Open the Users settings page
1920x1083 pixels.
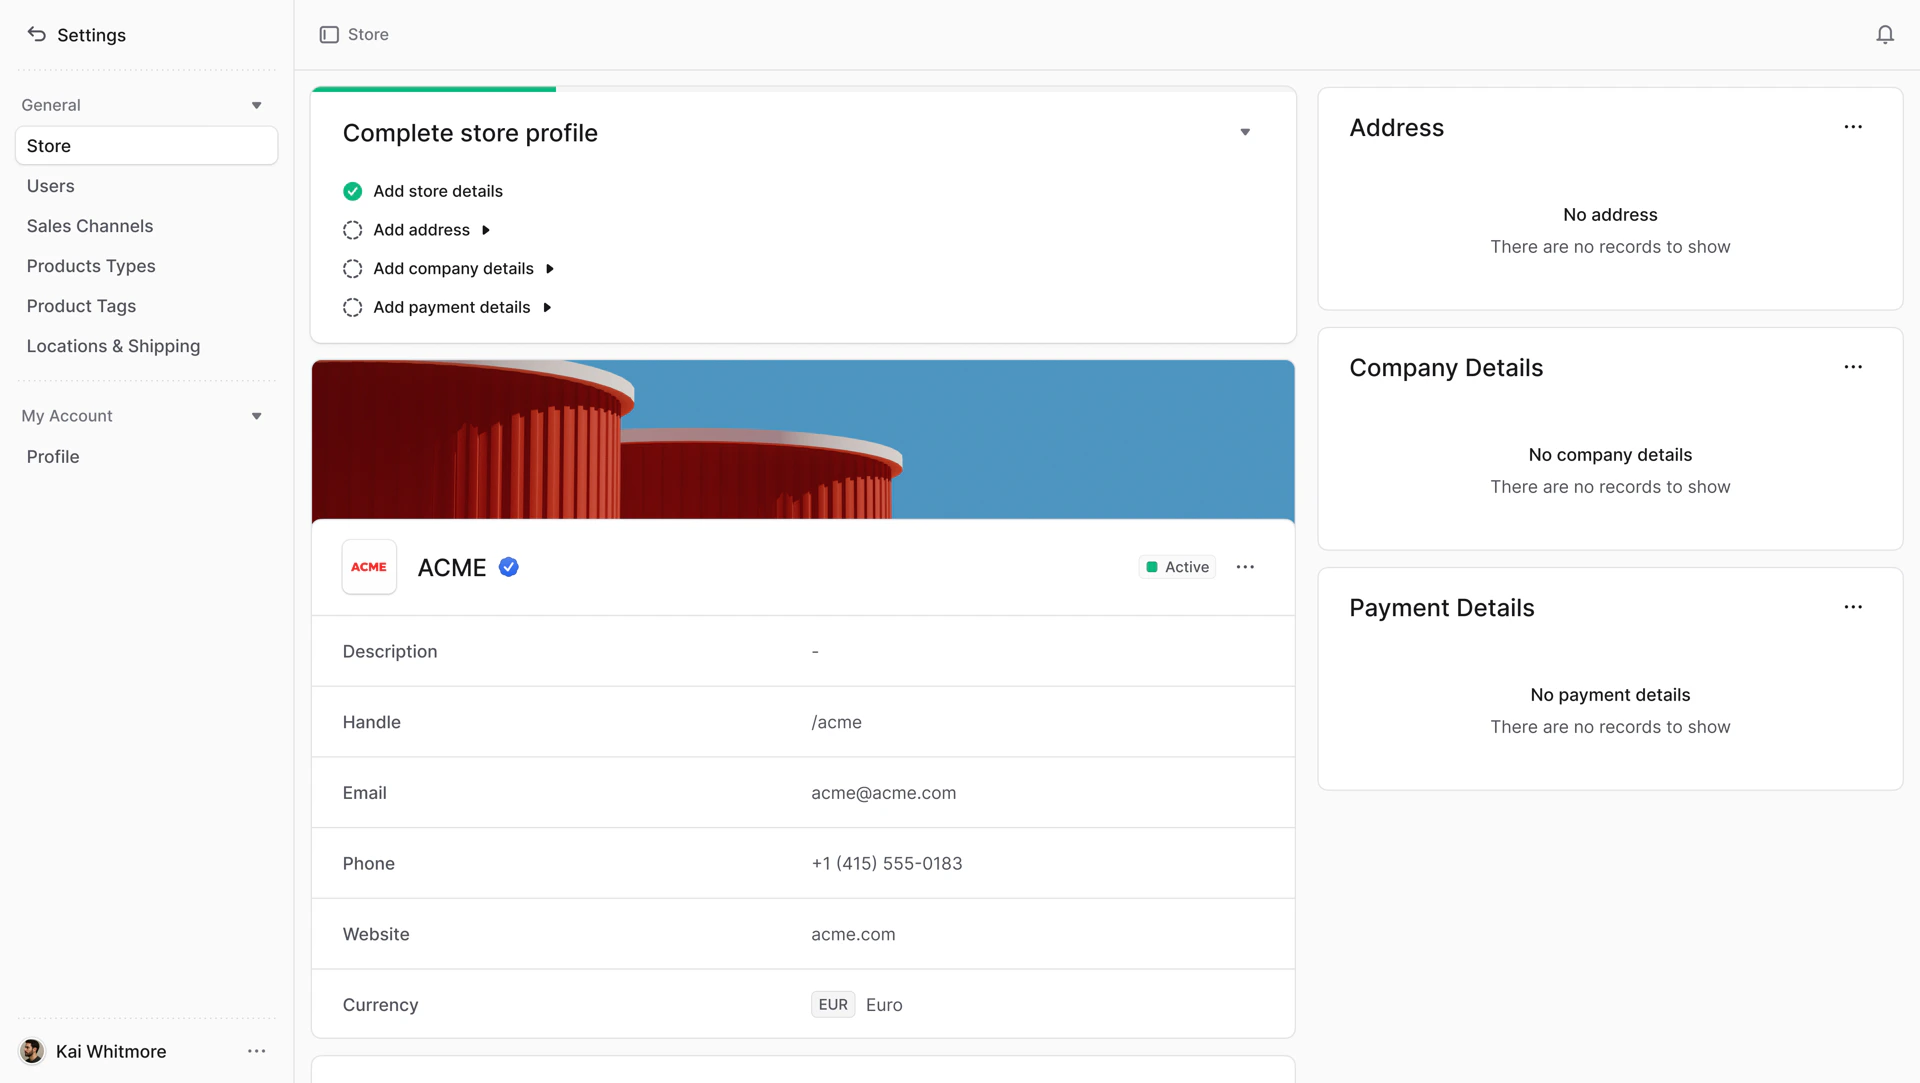click(x=146, y=186)
